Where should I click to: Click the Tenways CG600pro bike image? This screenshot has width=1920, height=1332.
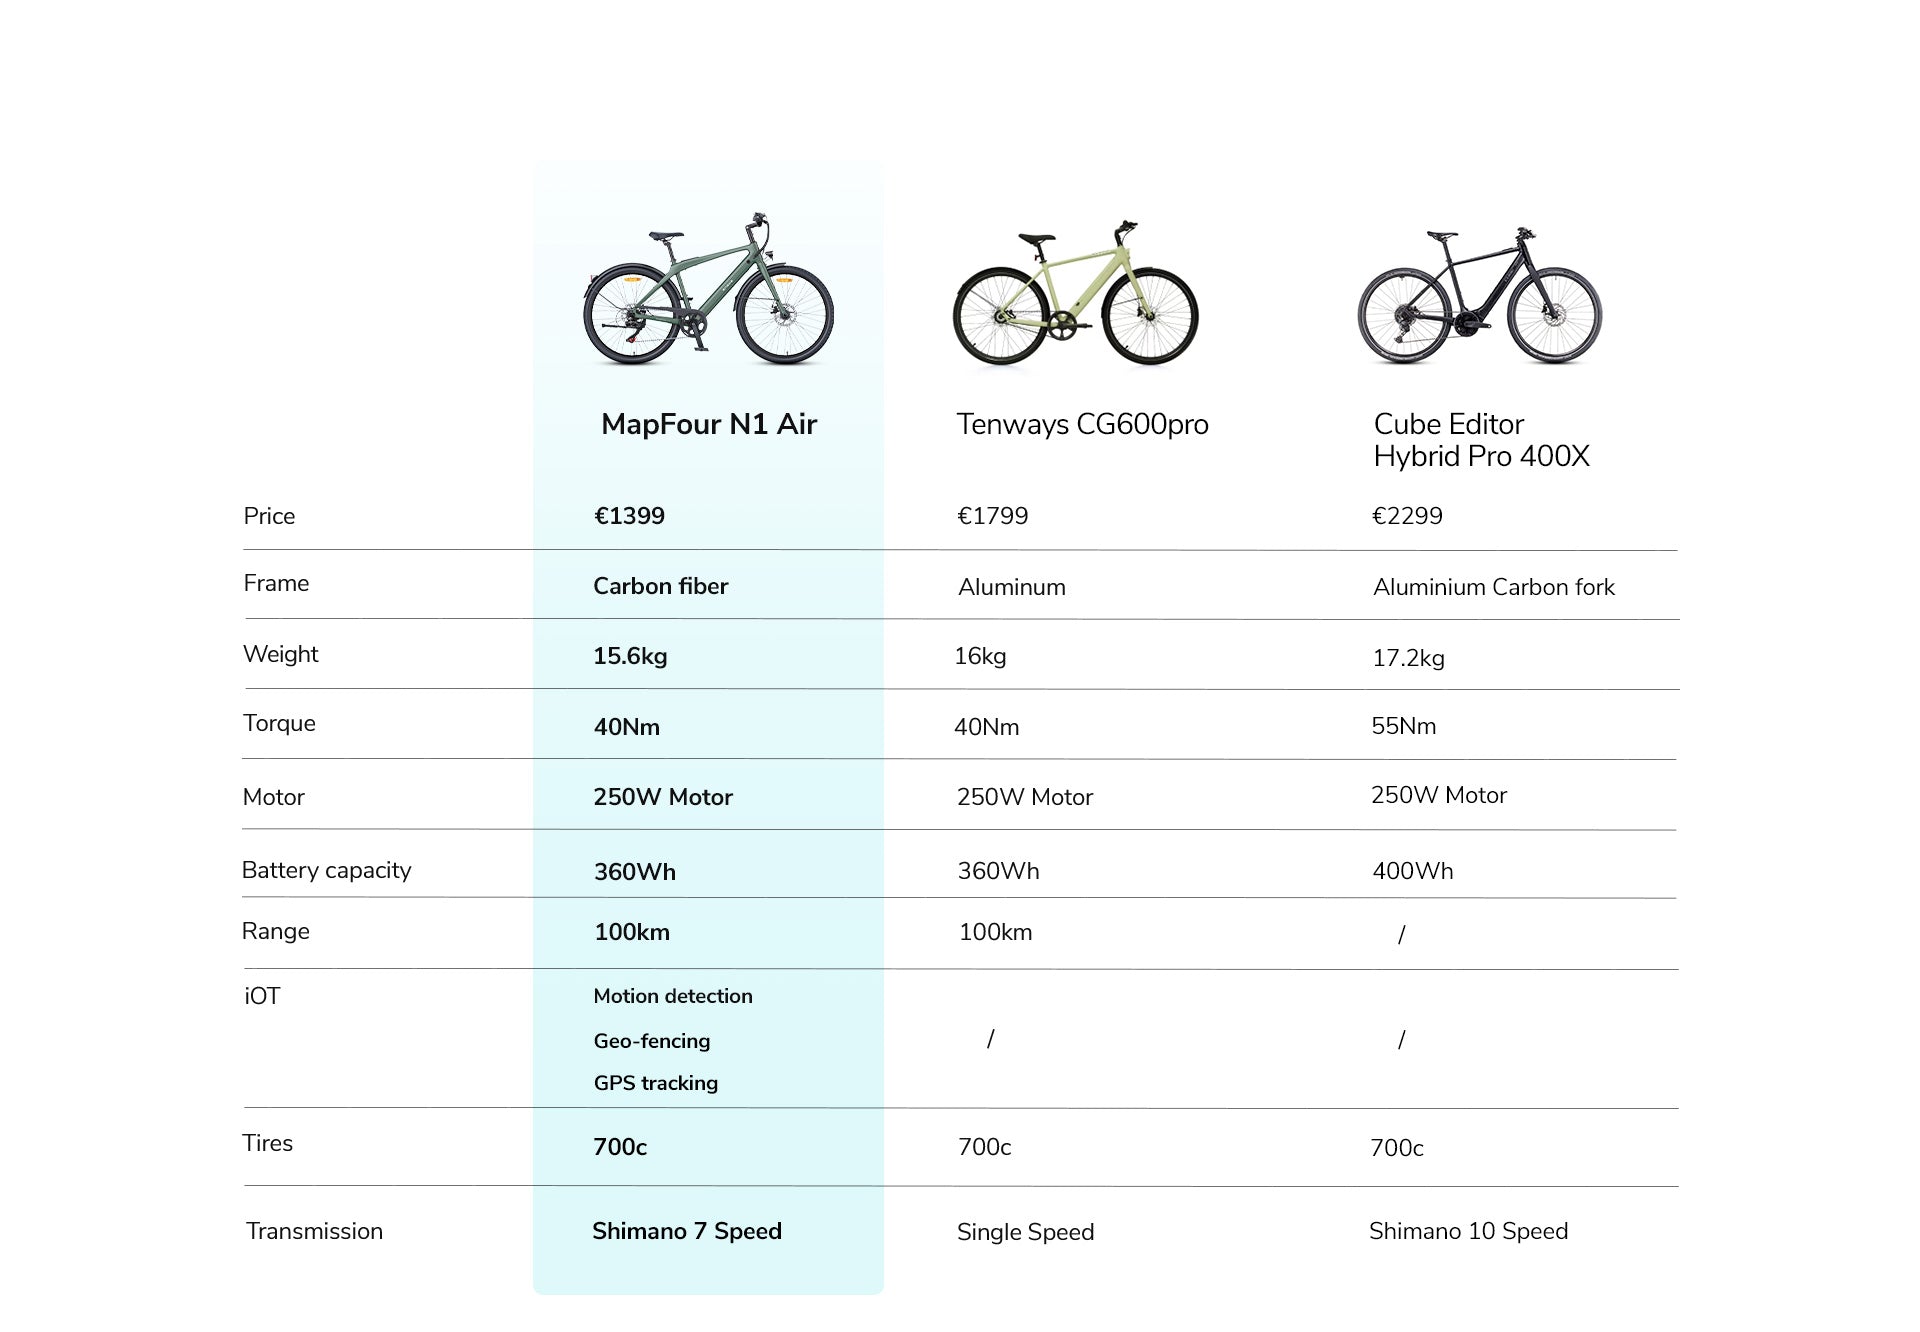1075,294
